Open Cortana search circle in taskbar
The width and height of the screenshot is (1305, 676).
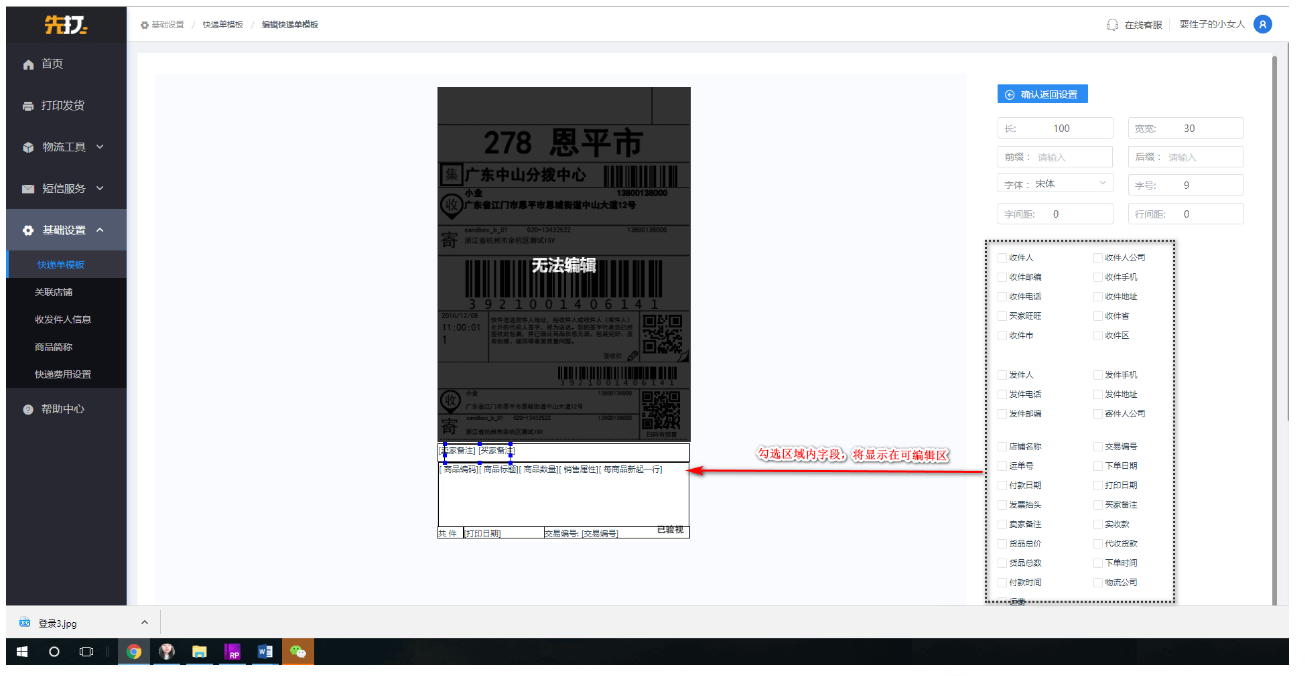click(x=54, y=651)
